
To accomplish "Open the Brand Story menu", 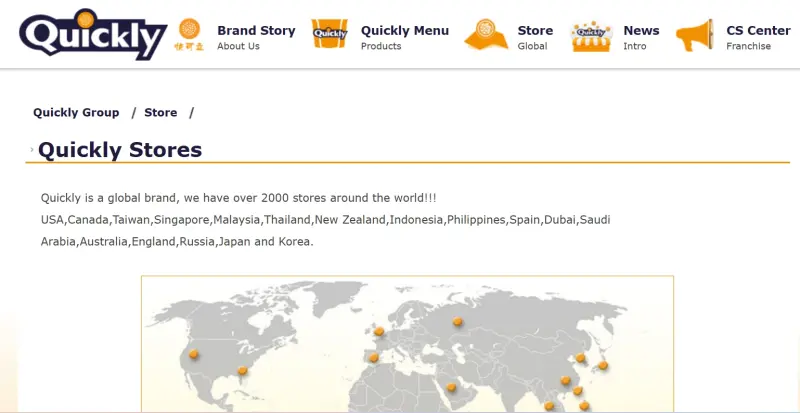I will coord(256,31).
